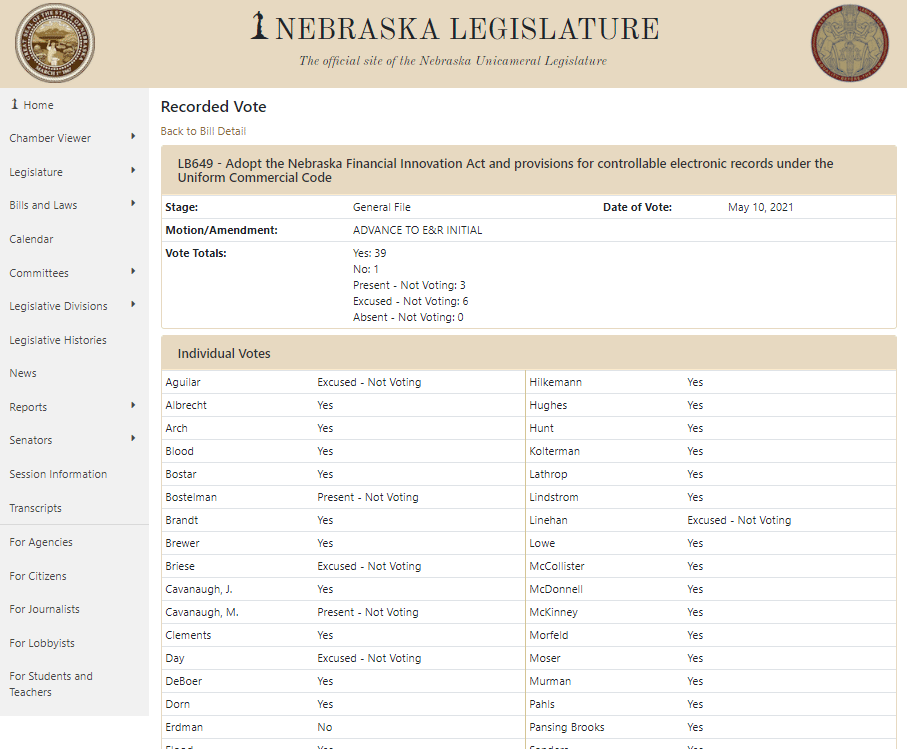Click the Recorded Vote page heading
This screenshot has height=749, width=907.
[213, 107]
